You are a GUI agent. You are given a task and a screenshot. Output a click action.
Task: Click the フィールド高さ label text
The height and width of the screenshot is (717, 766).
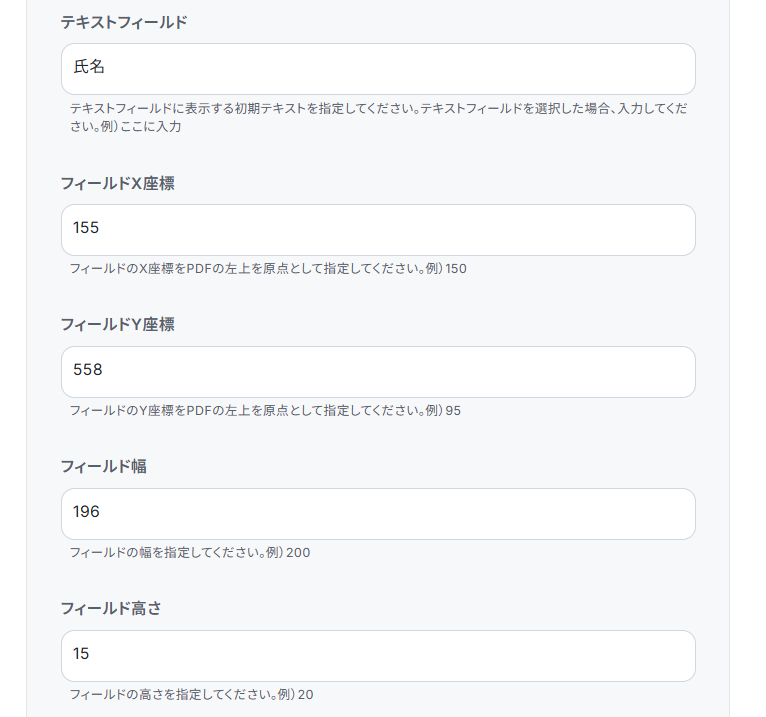[x=110, y=609]
